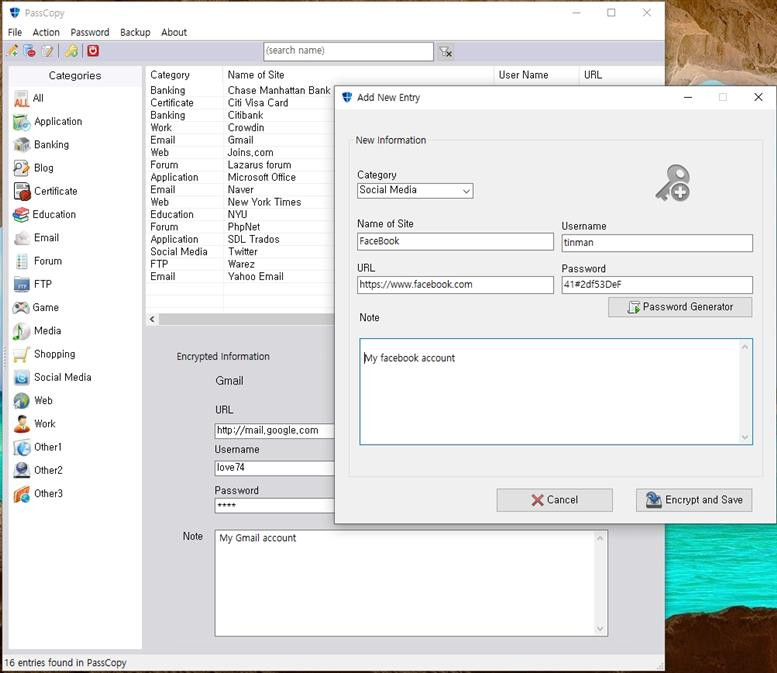
Task: Open the Password menu
Action: 90,32
